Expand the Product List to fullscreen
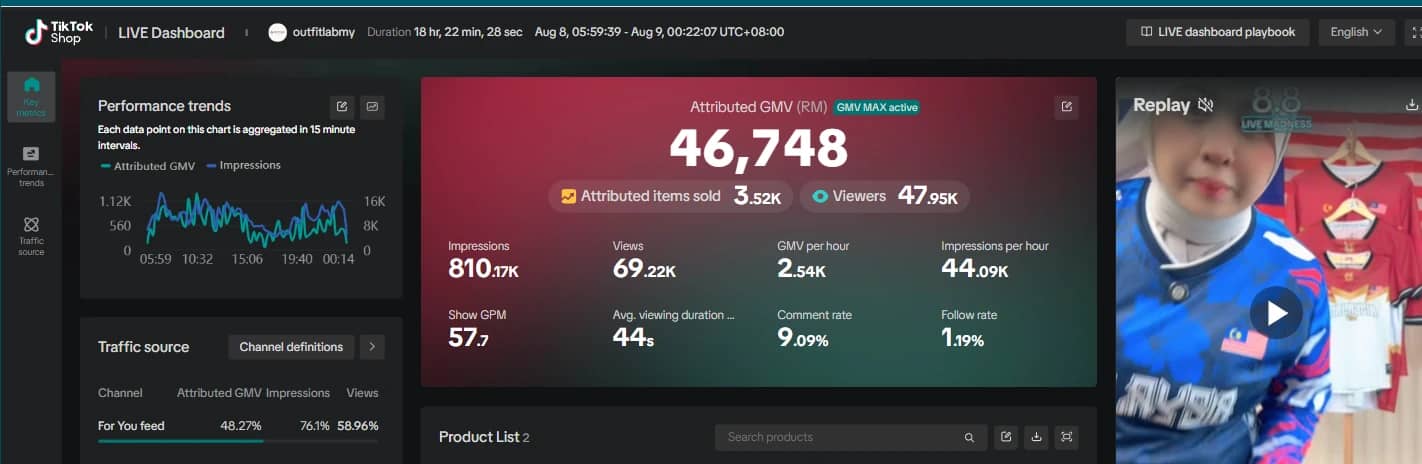This screenshot has width=1422, height=464. pos(1066,437)
